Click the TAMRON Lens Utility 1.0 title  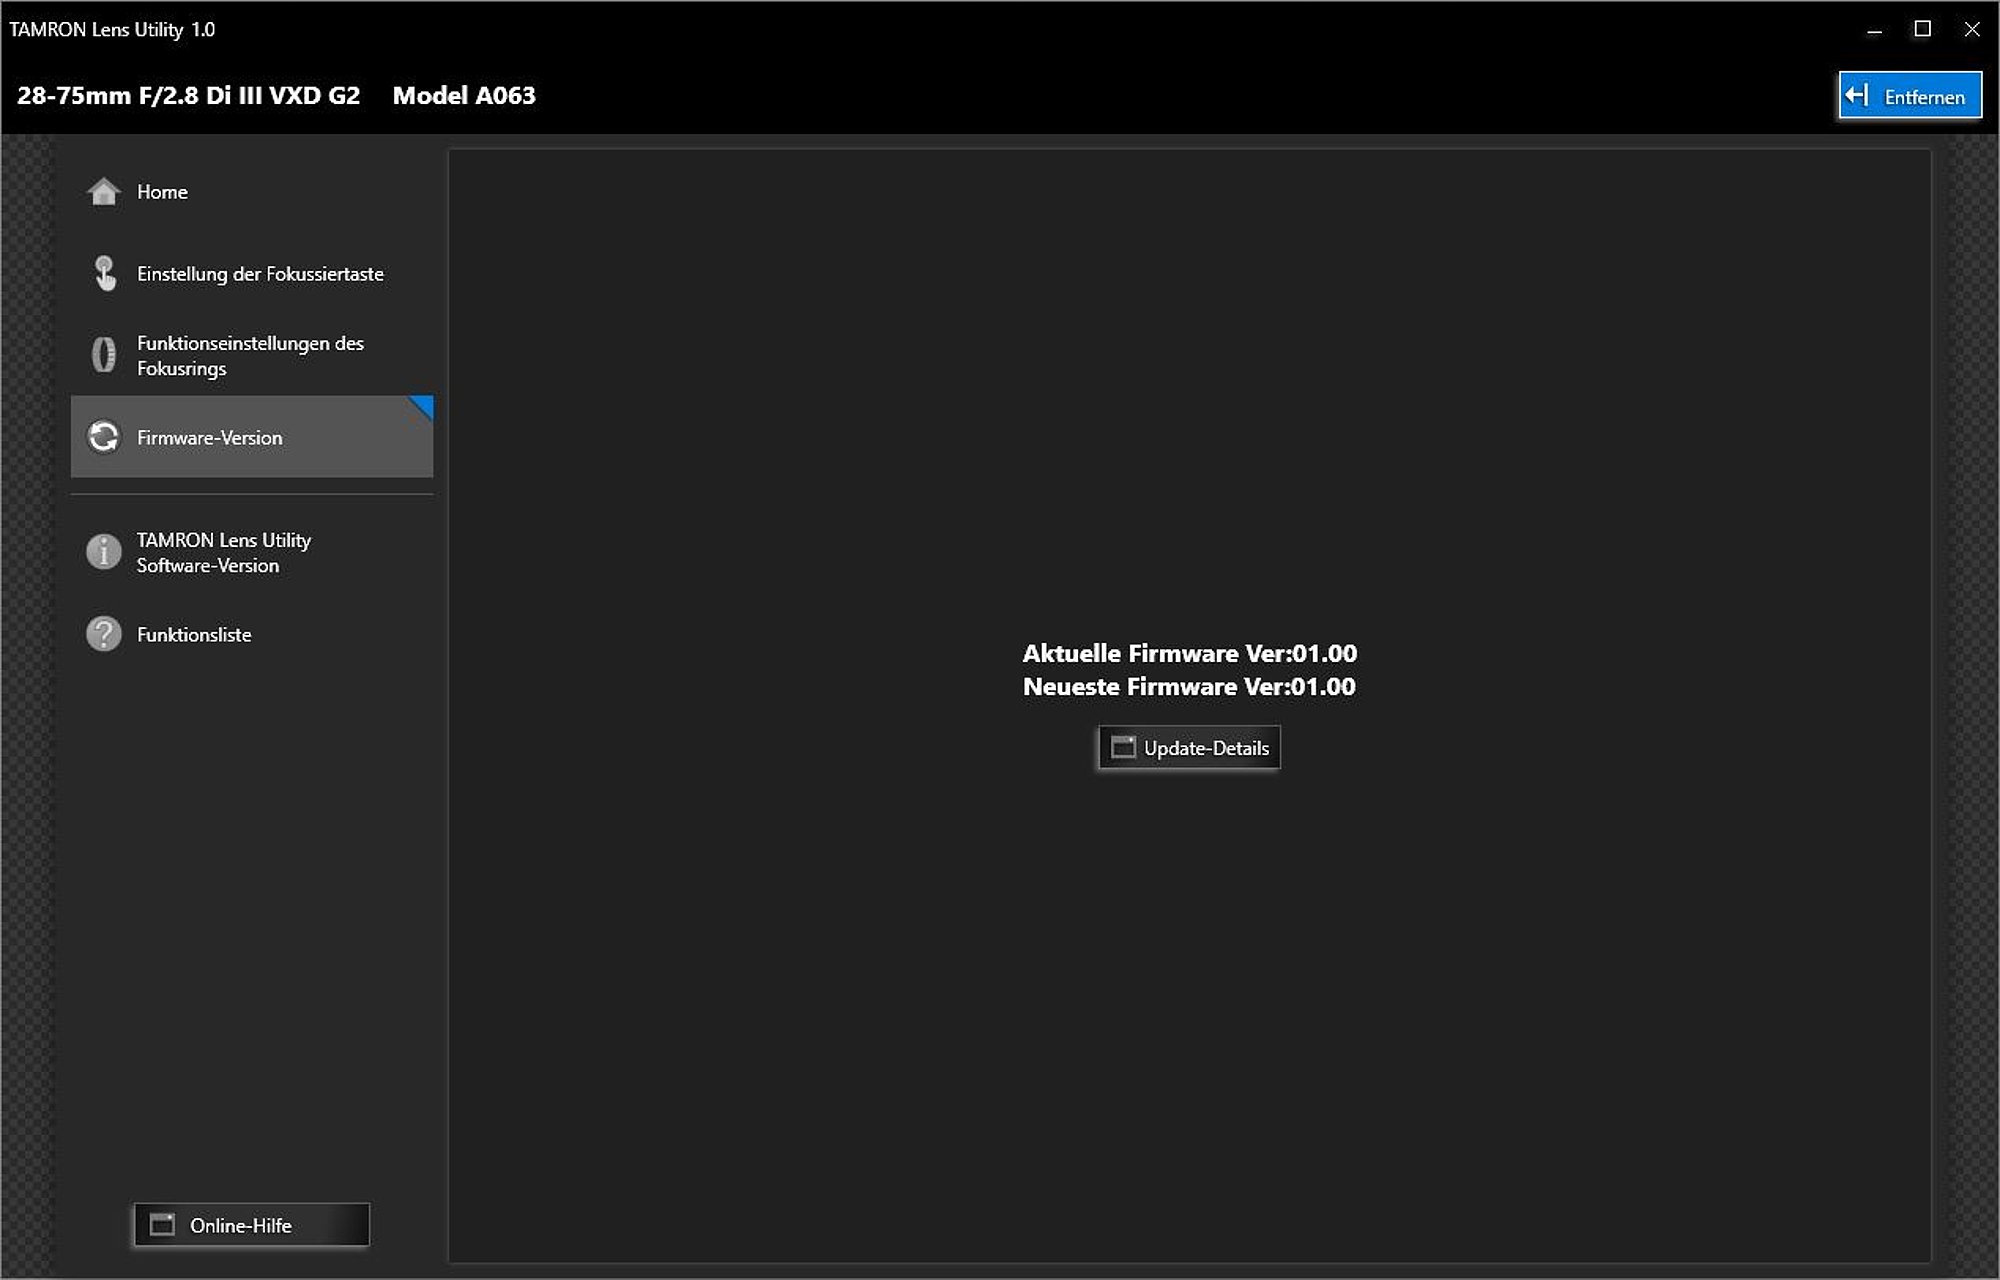(112, 30)
